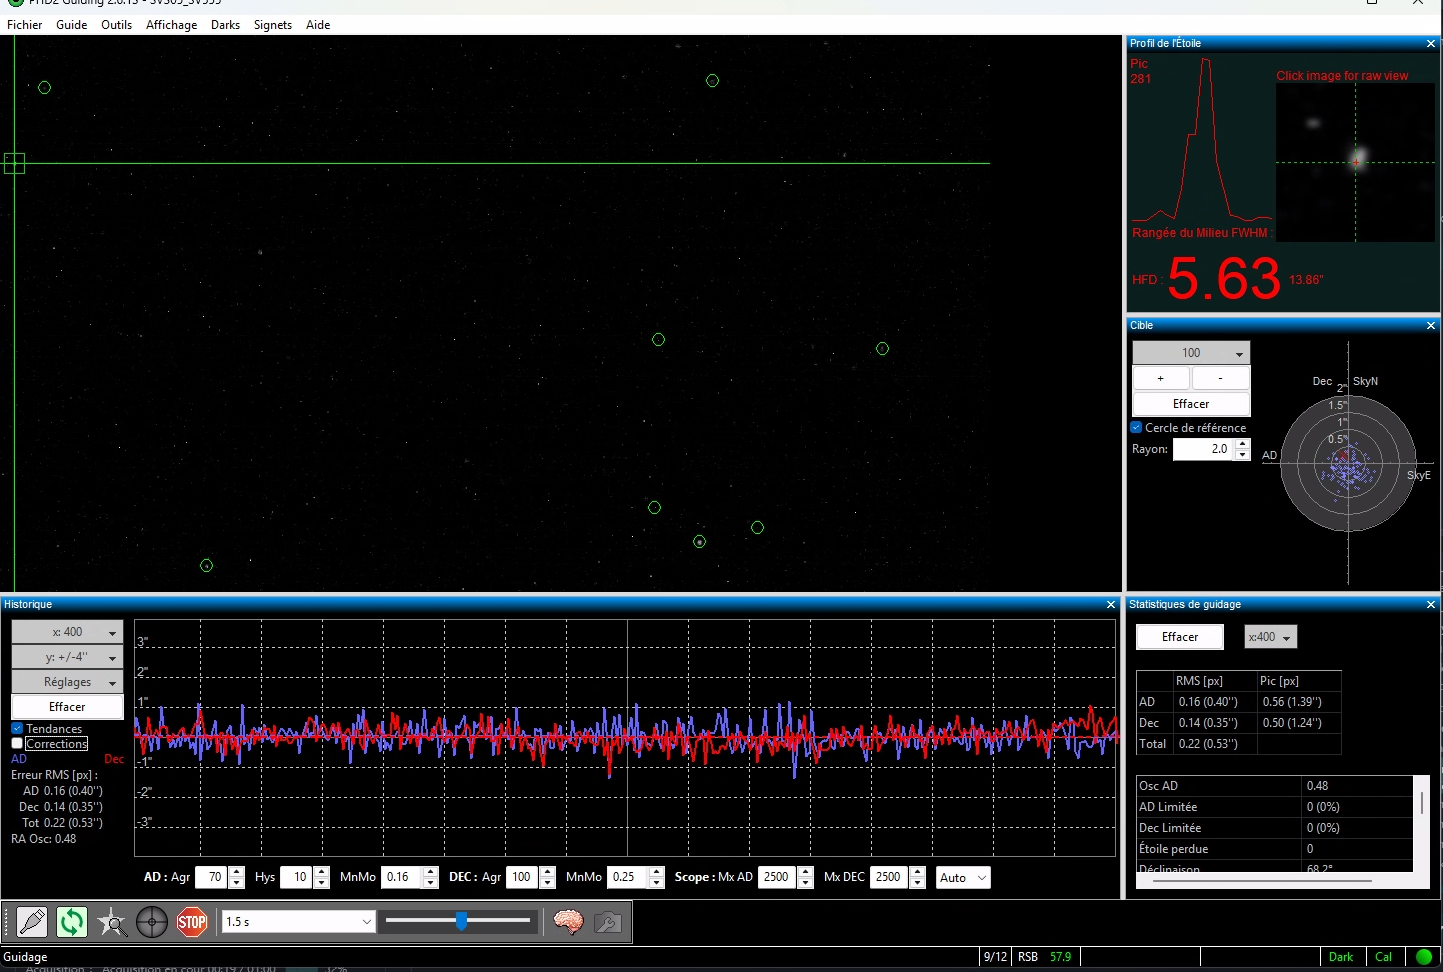Increase Mx AD 2500 with up arrow
This screenshot has width=1443, height=972.
806,872
